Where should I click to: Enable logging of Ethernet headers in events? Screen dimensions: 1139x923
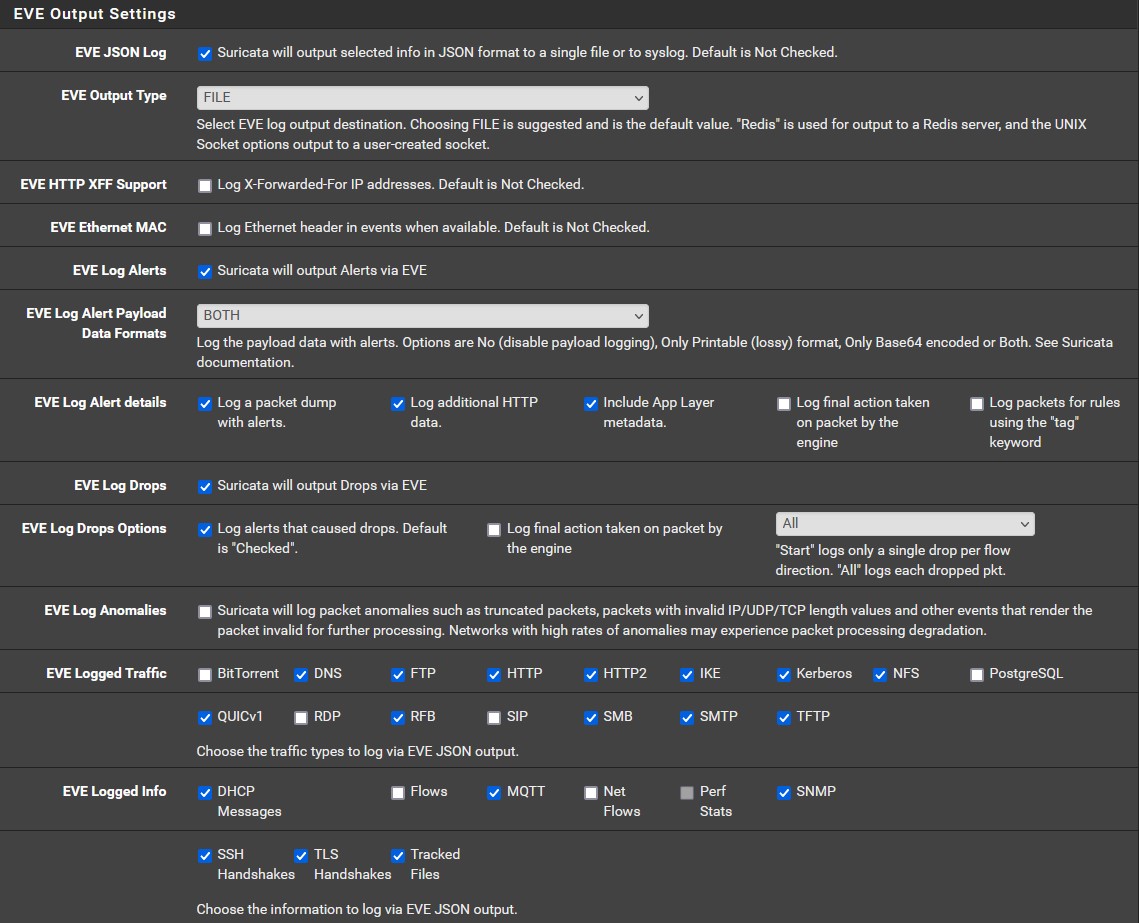pyautogui.click(x=205, y=227)
